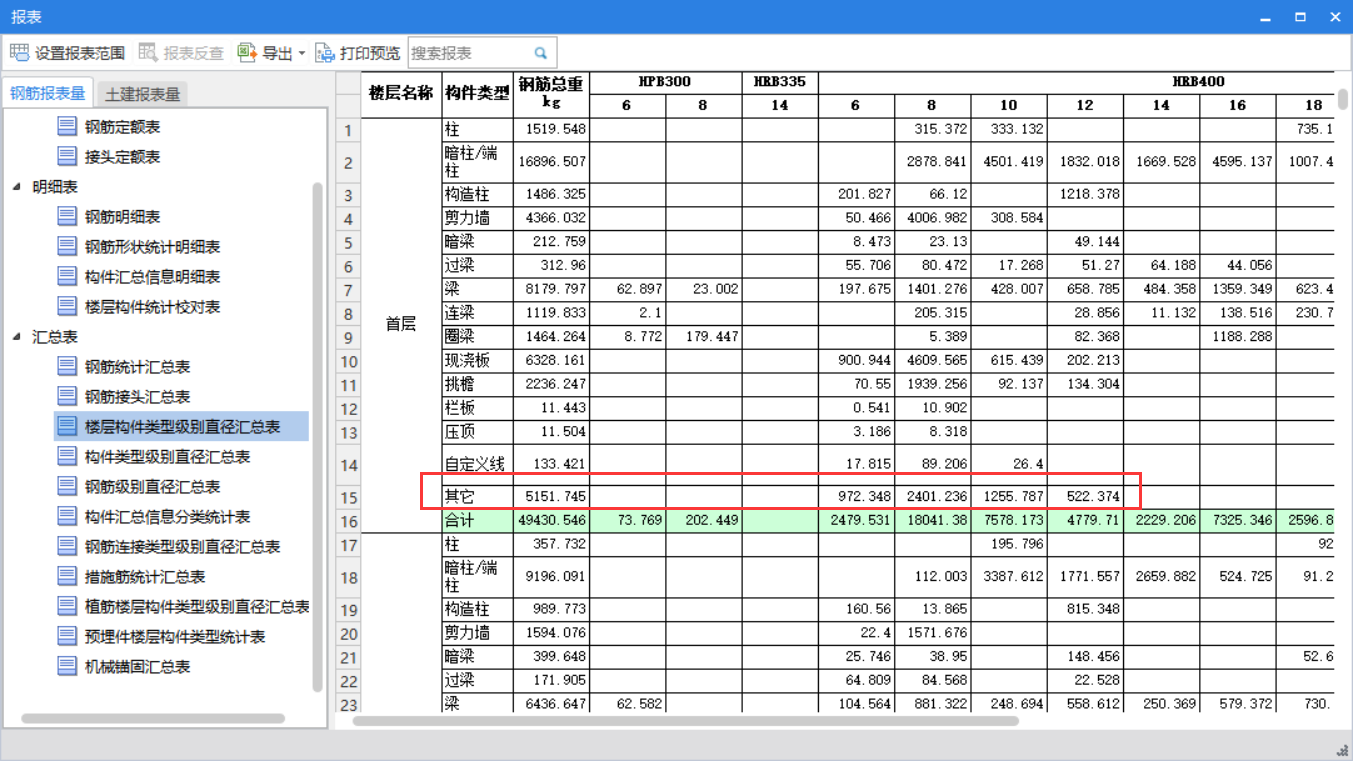Click the 首层 floor name cell
The image size is (1353, 761).
pyautogui.click(x=401, y=324)
